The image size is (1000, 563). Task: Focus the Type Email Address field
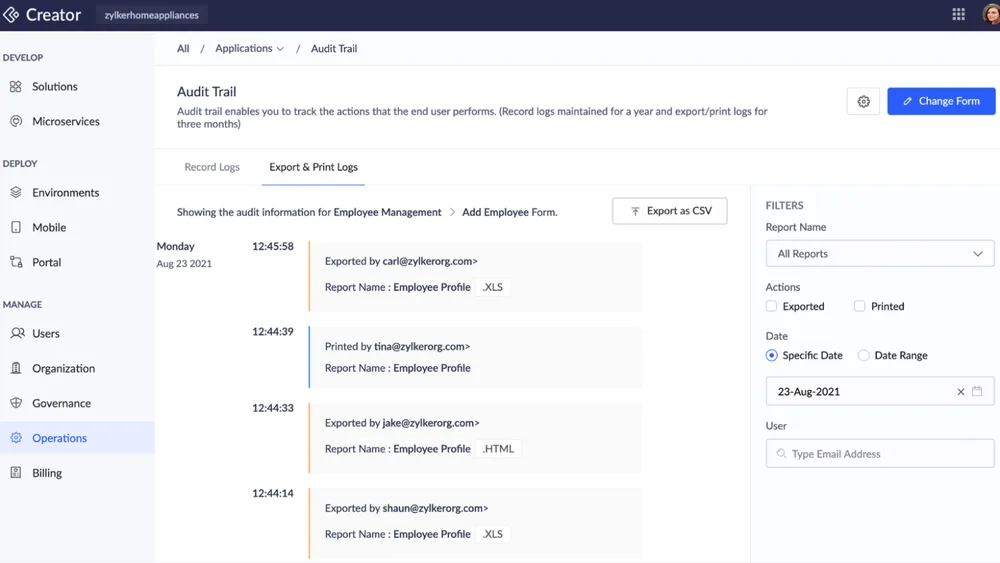[x=880, y=453]
